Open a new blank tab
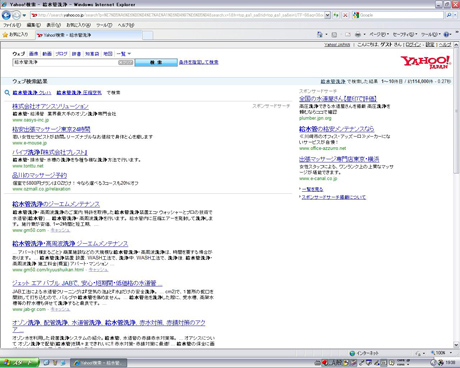The height and width of the screenshot is (368, 460). [148, 35]
